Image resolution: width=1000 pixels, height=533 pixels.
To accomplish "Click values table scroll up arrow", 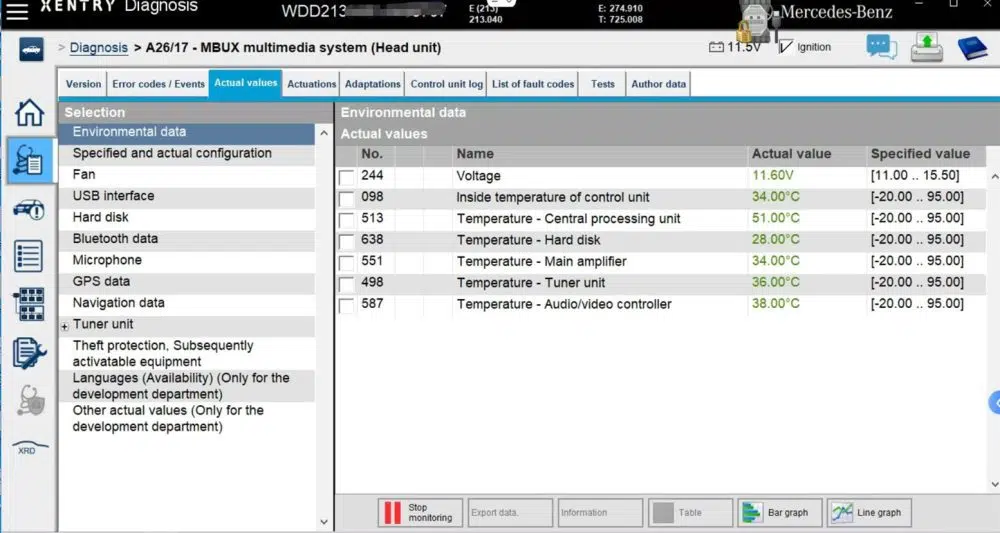I will tap(994, 176).
